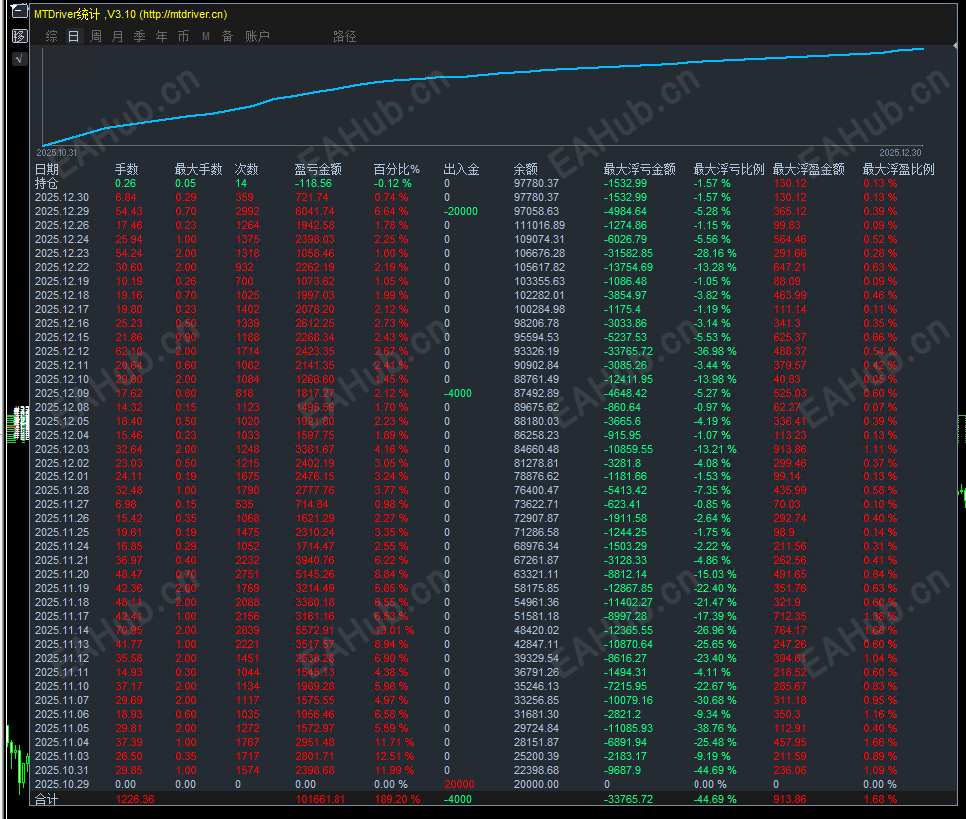Screen dimensions: 966x819
Task: Click the 13.01 % percentage value
Action: [x=394, y=630]
